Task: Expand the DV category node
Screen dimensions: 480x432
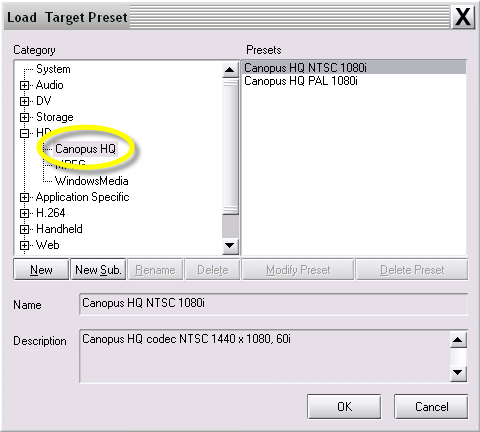Action: click(24, 101)
